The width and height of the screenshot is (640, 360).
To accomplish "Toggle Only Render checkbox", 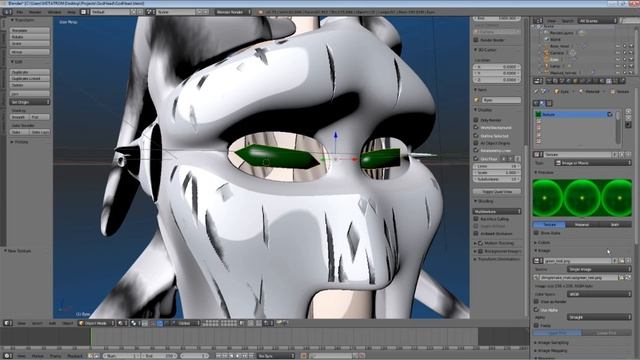I will [476, 120].
